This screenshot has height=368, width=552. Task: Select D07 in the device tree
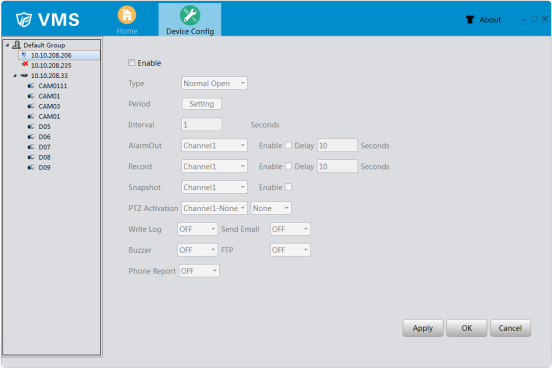44,147
